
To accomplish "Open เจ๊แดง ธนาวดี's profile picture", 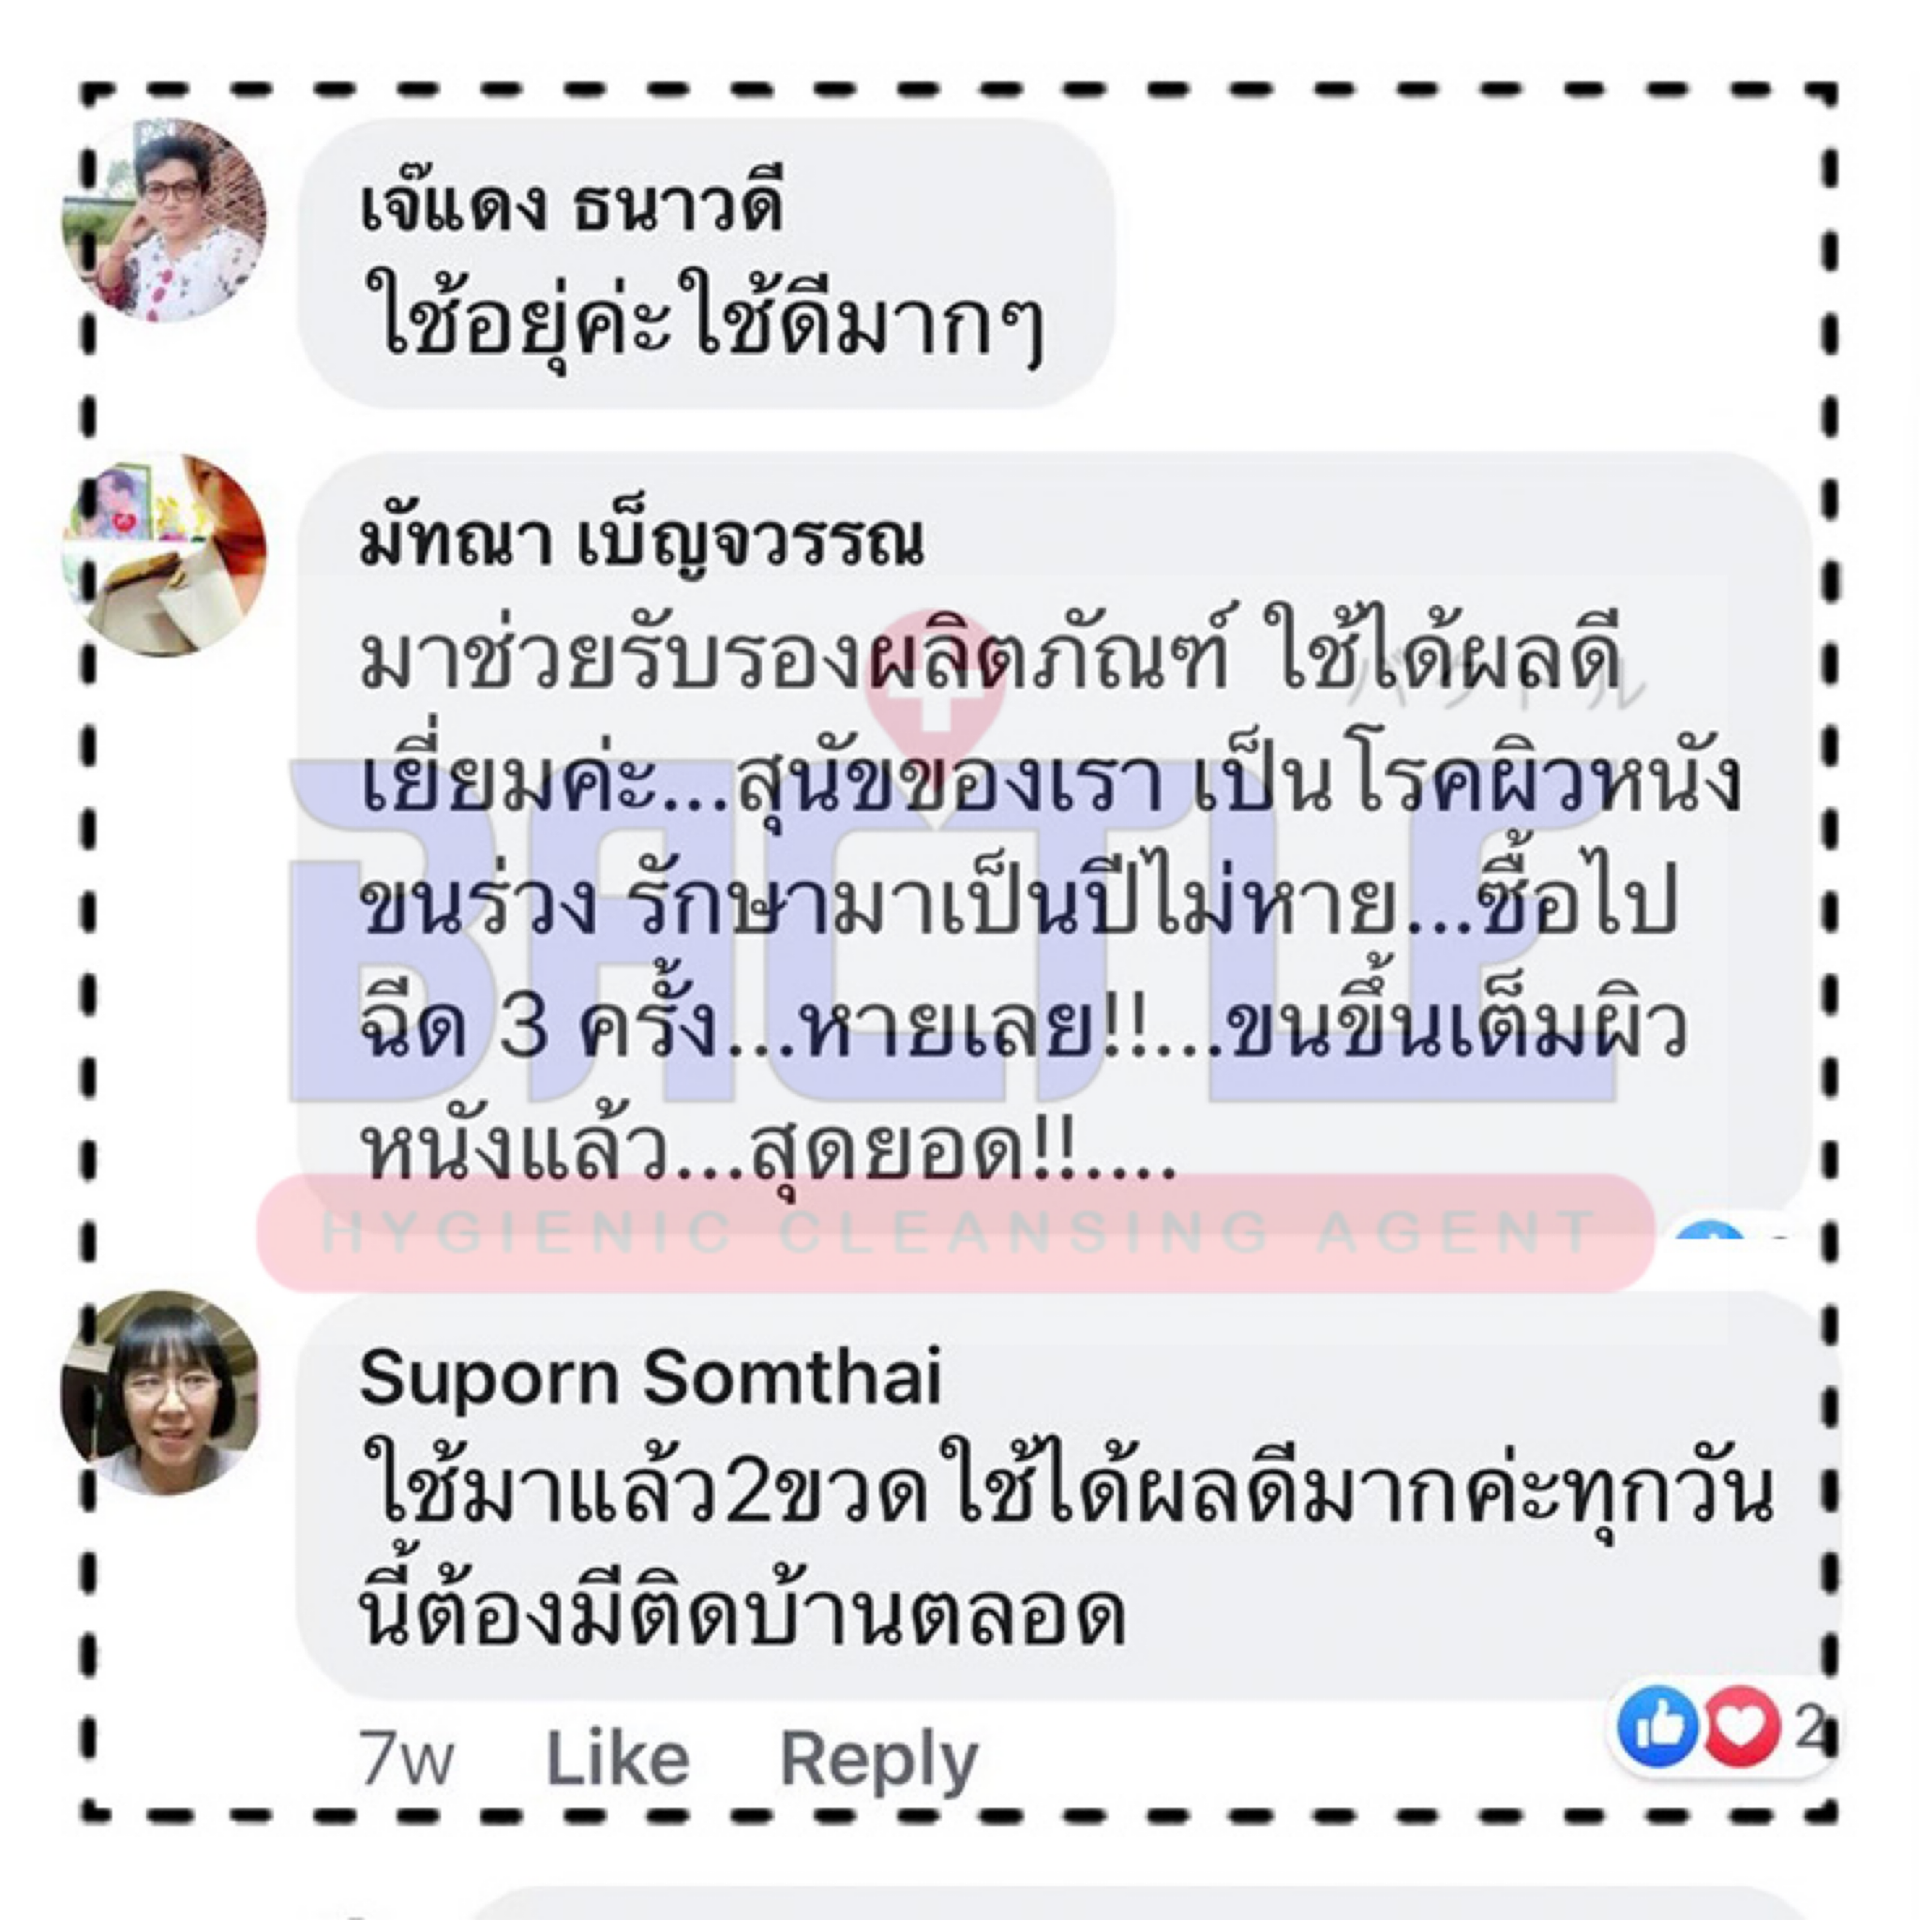I will pos(164,220).
